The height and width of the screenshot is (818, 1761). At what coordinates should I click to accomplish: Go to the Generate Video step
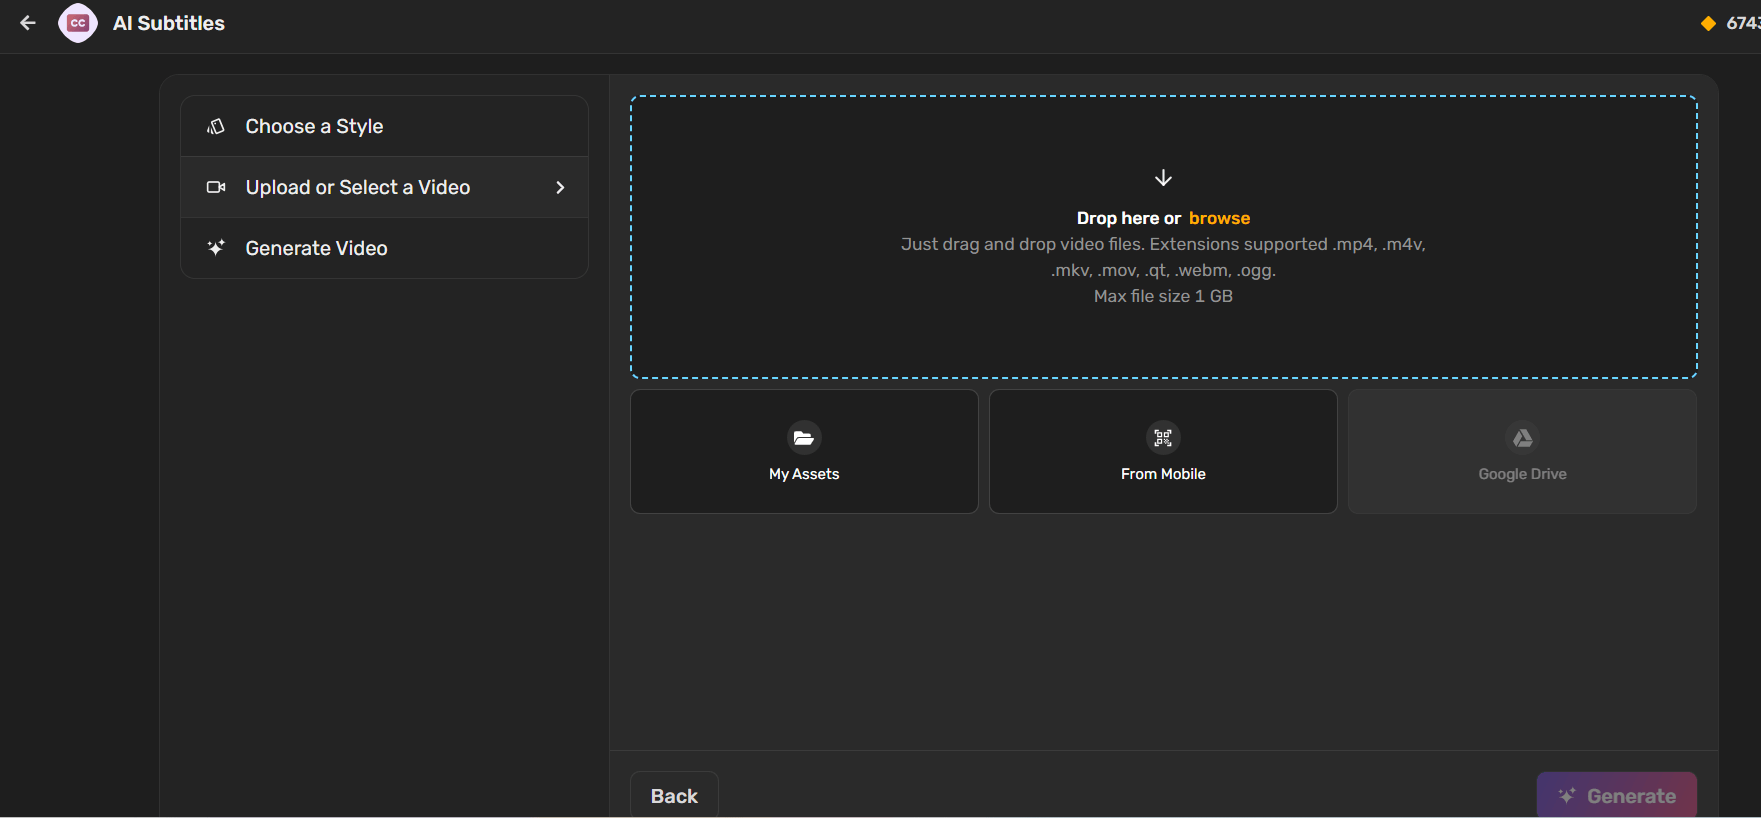(x=384, y=248)
